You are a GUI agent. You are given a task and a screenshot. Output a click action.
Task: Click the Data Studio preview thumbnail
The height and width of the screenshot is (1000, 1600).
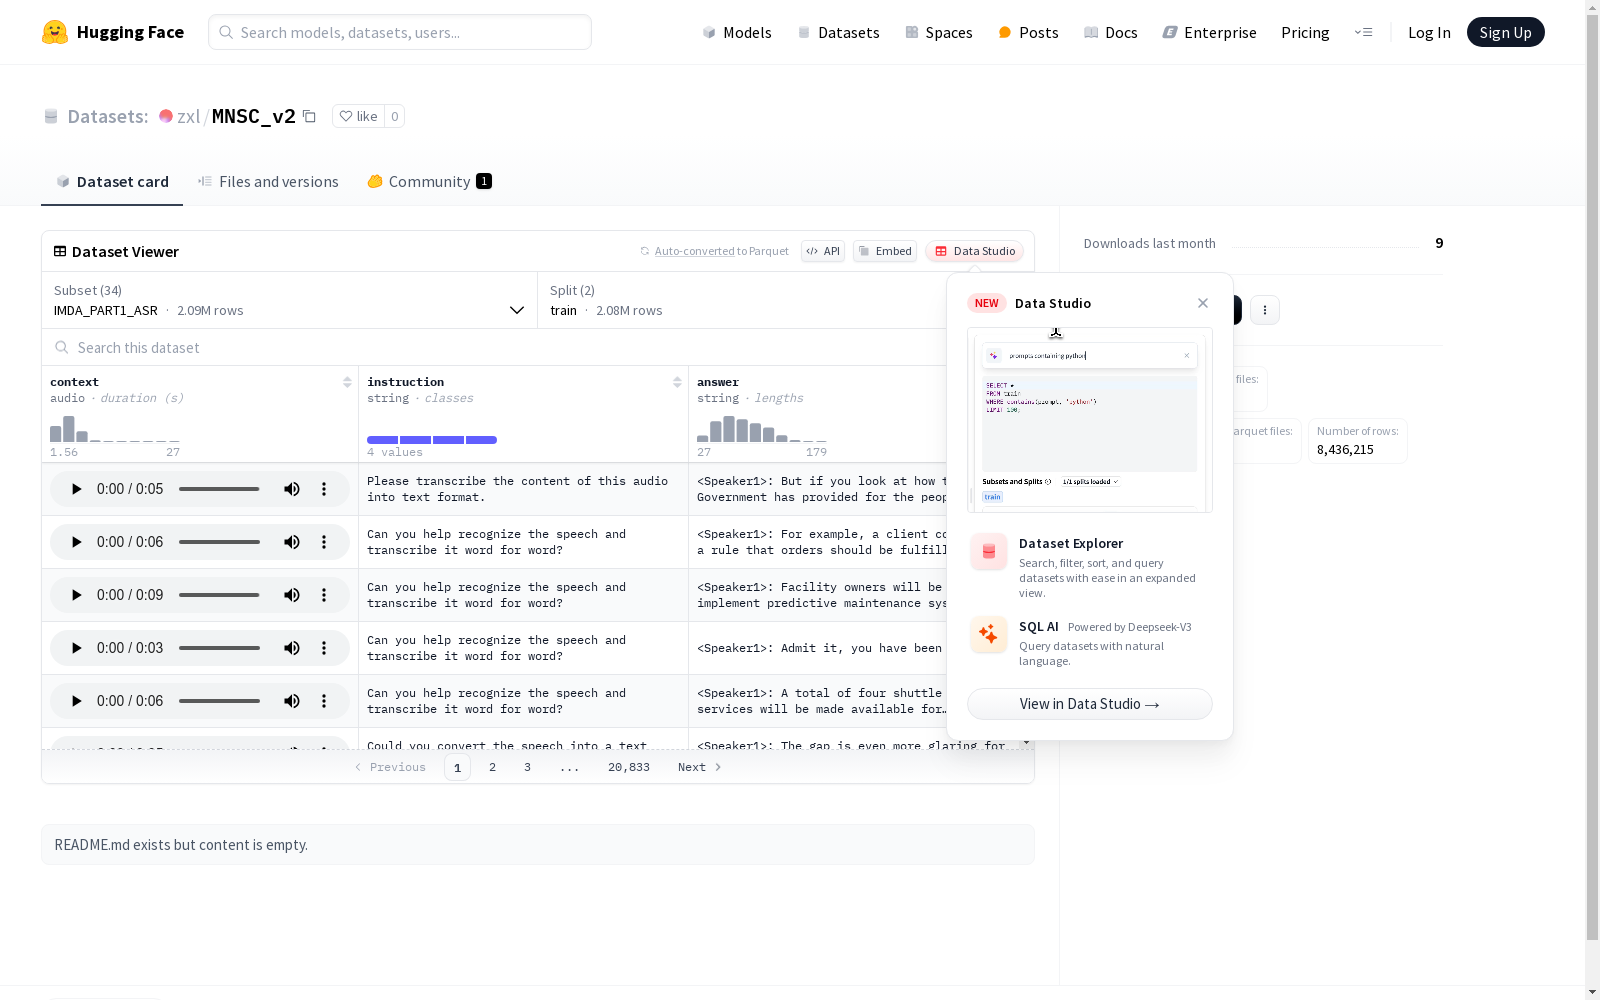1090,420
